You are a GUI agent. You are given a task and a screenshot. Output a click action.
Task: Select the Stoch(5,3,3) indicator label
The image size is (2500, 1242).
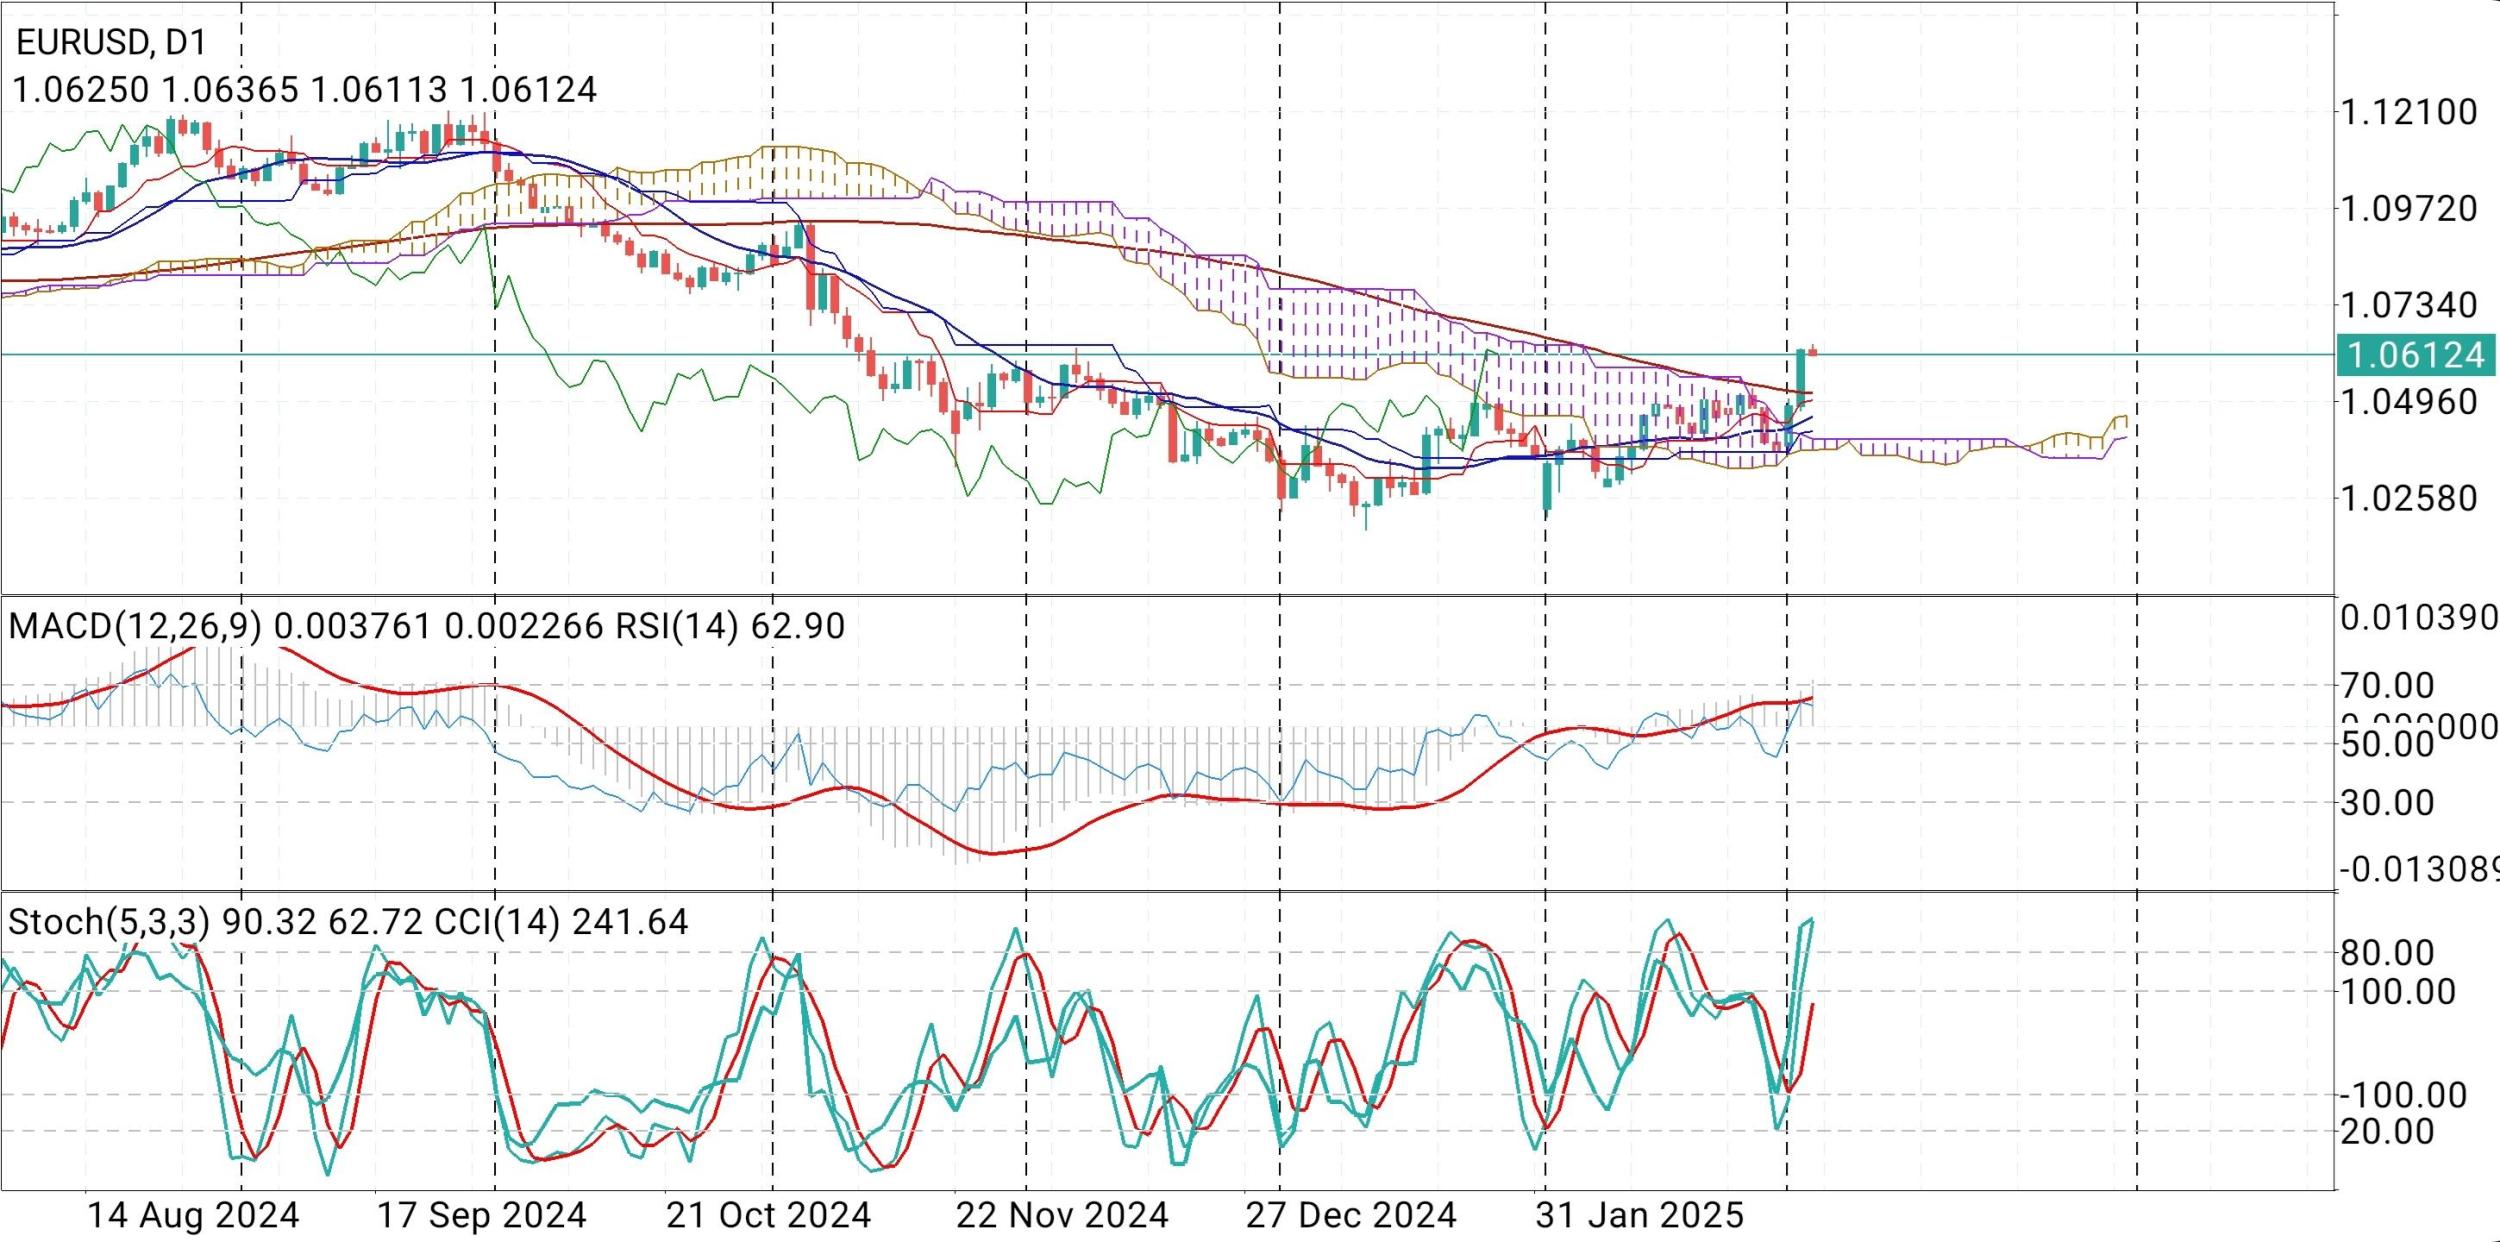(x=109, y=922)
